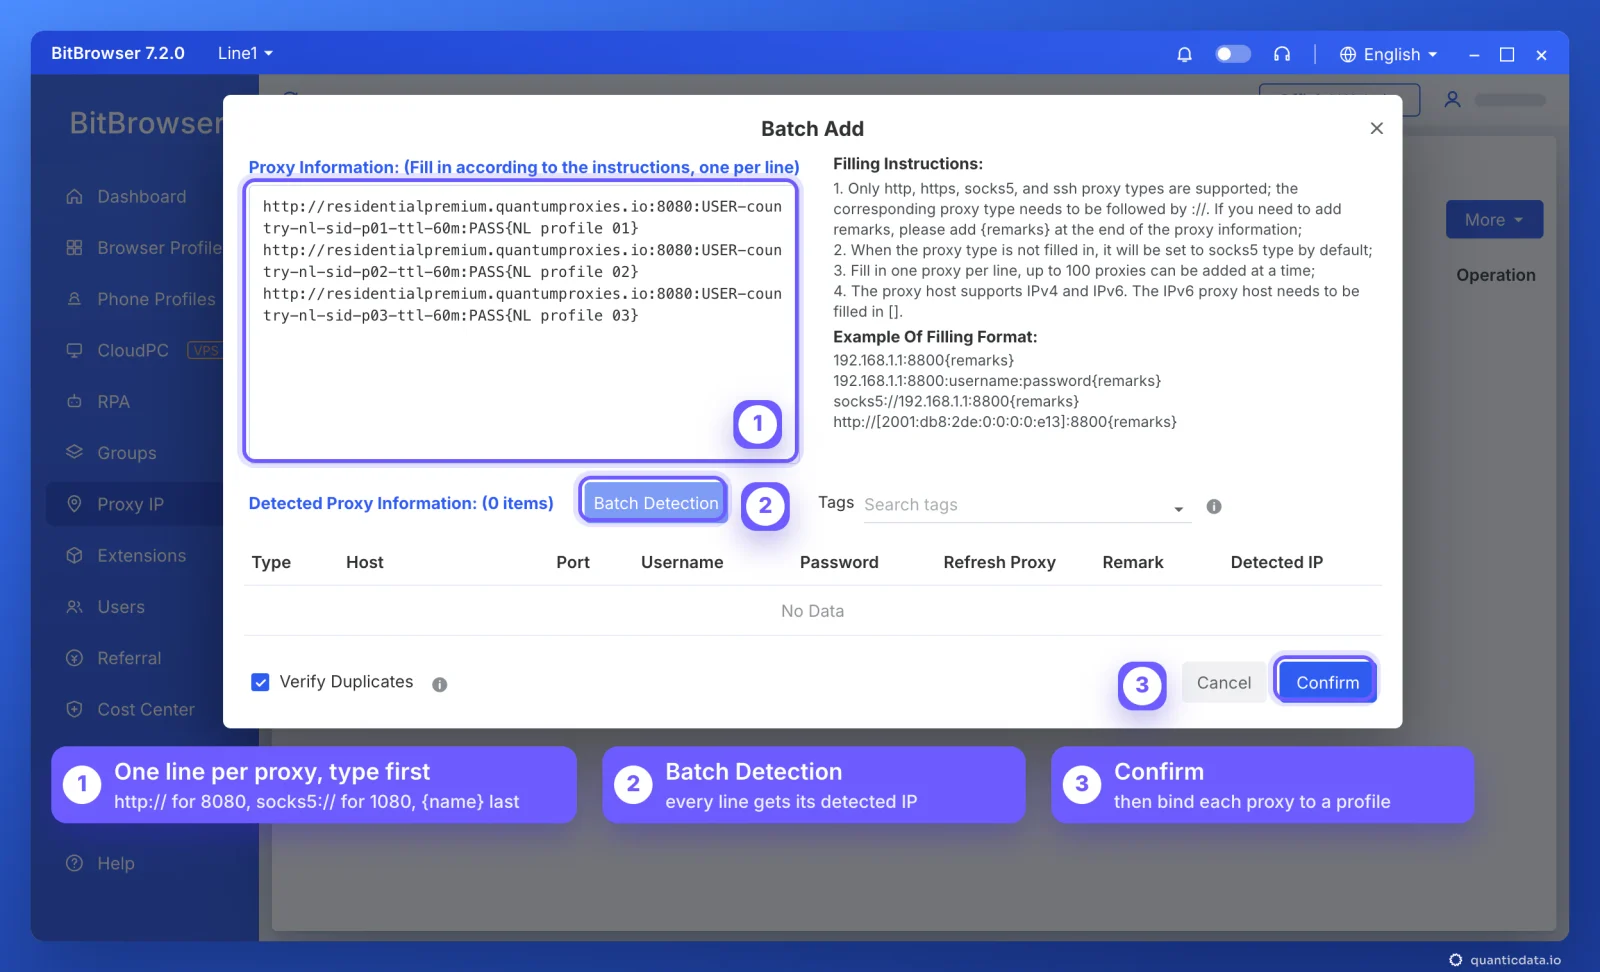Click the Proxy IP location pin icon
The height and width of the screenshot is (972, 1600).
click(x=74, y=504)
